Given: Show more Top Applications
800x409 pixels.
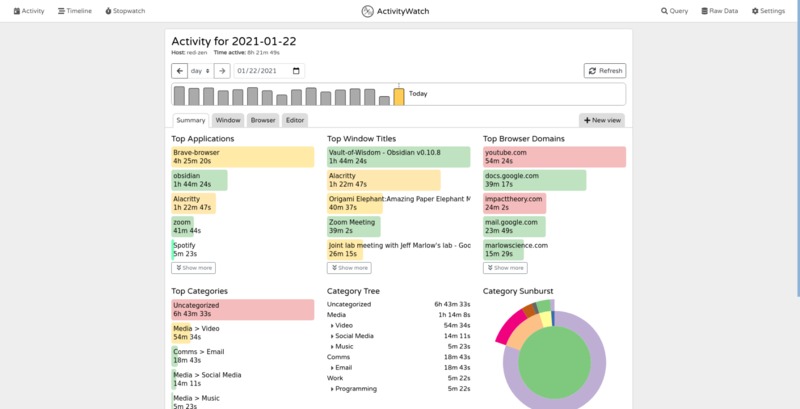Looking at the screenshot, I should coord(193,268).
